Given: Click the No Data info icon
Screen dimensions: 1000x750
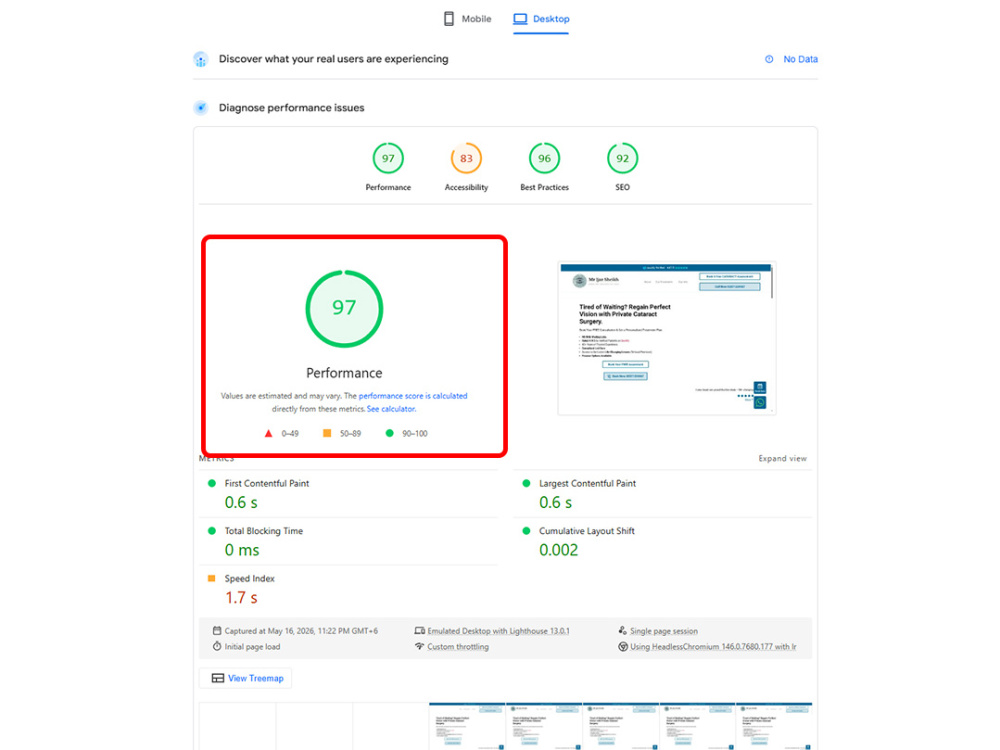Looking at the screenshot, I should point(769,59).
